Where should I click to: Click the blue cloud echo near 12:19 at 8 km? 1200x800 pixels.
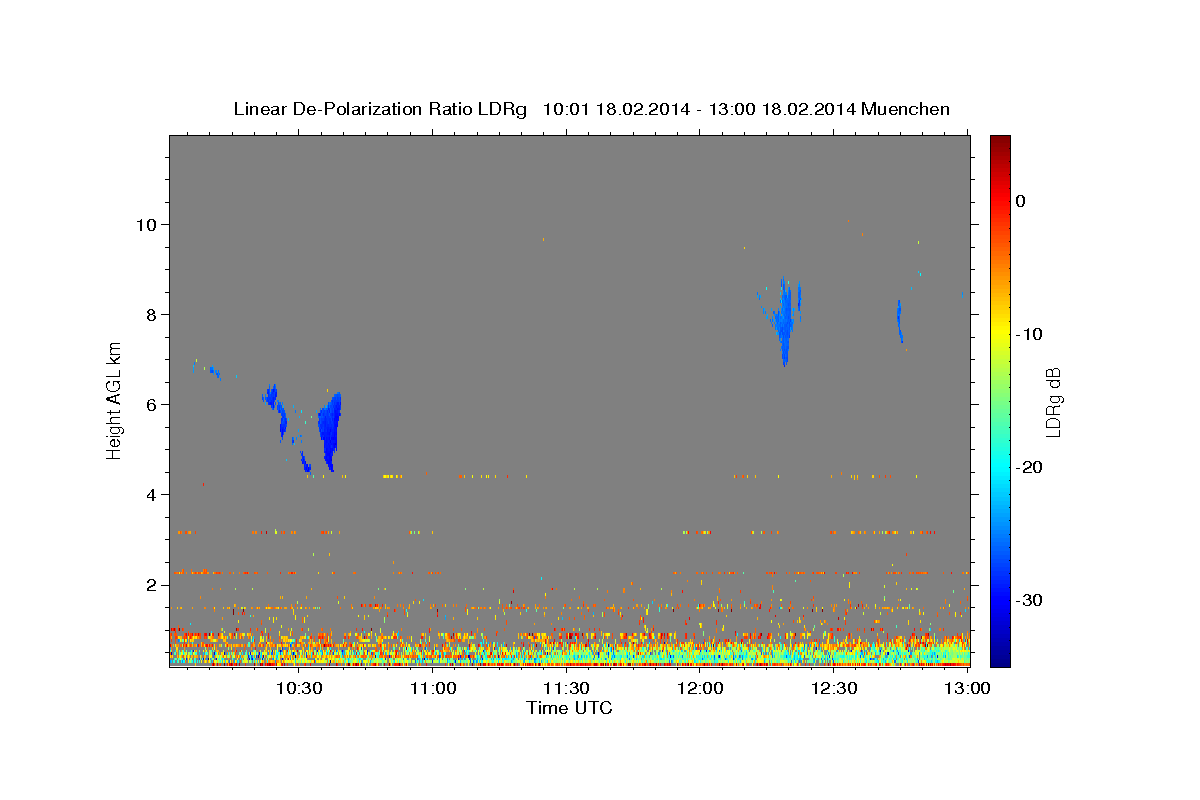(786, 320)
